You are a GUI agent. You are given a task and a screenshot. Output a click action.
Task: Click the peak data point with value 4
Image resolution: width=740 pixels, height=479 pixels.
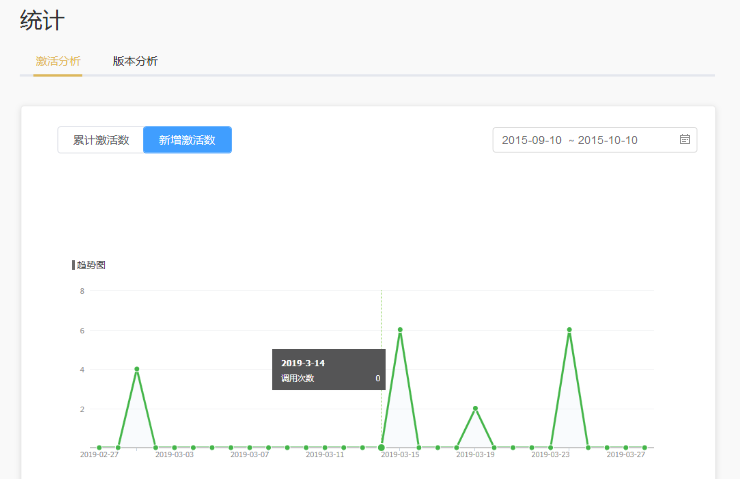pos(137,369)
